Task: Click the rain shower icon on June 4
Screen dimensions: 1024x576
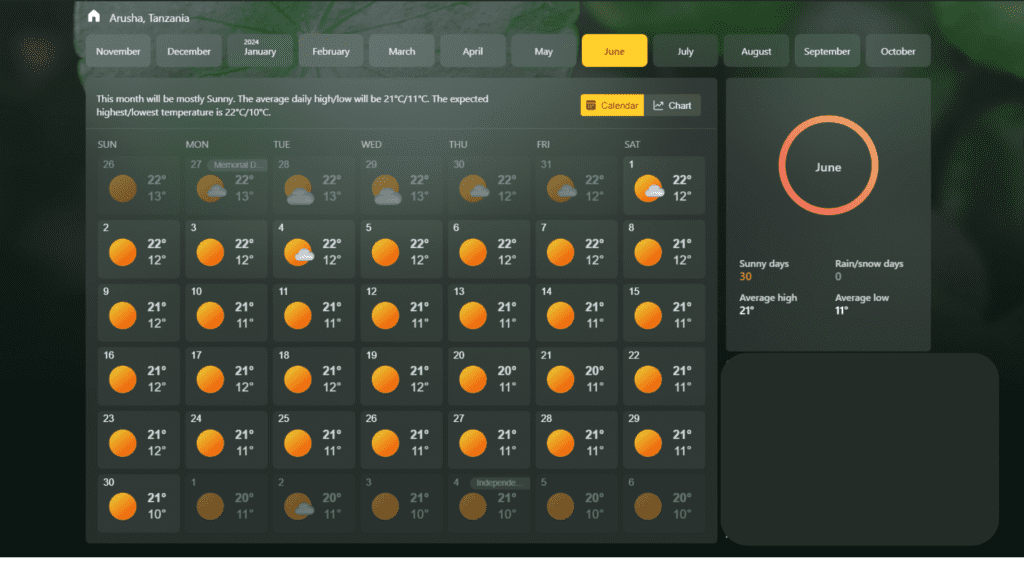Action: [x=298, y=251]
